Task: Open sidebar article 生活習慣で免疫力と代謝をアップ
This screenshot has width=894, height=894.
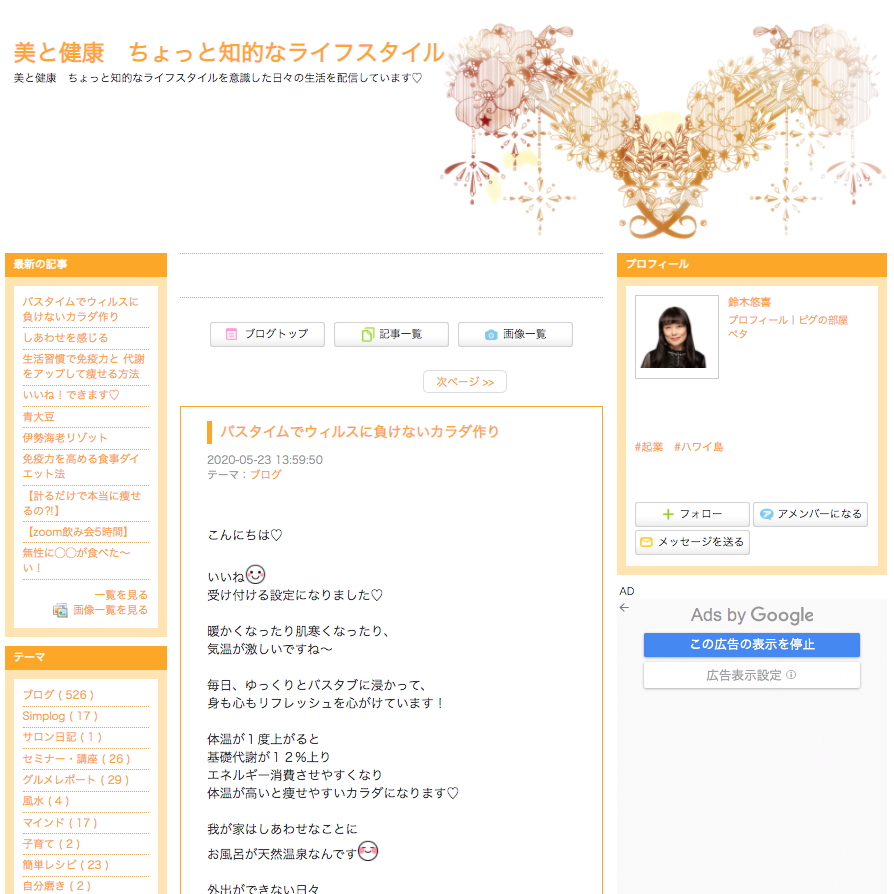Action: click(84, 367)
